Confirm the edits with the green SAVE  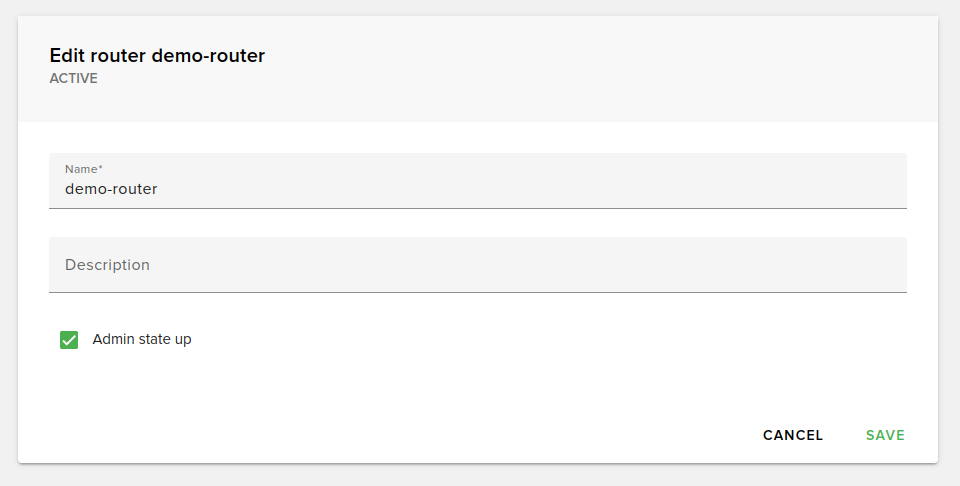[x=885, y=435]
